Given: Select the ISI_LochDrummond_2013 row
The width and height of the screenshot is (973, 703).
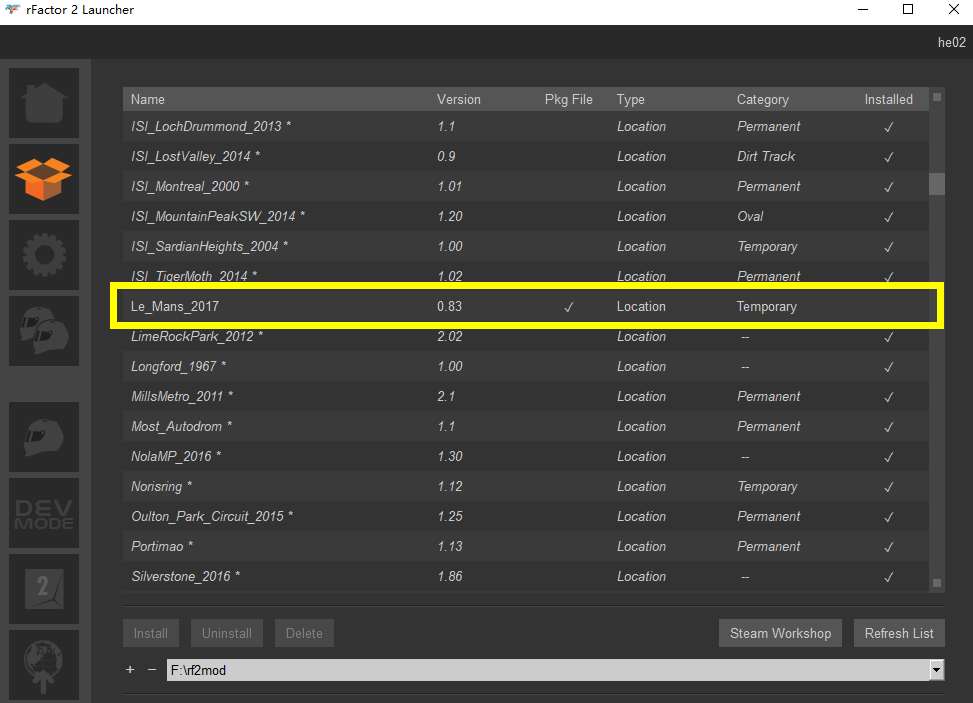Looking at the screenshot, I should pyautogui.click(x=526, y=127).
